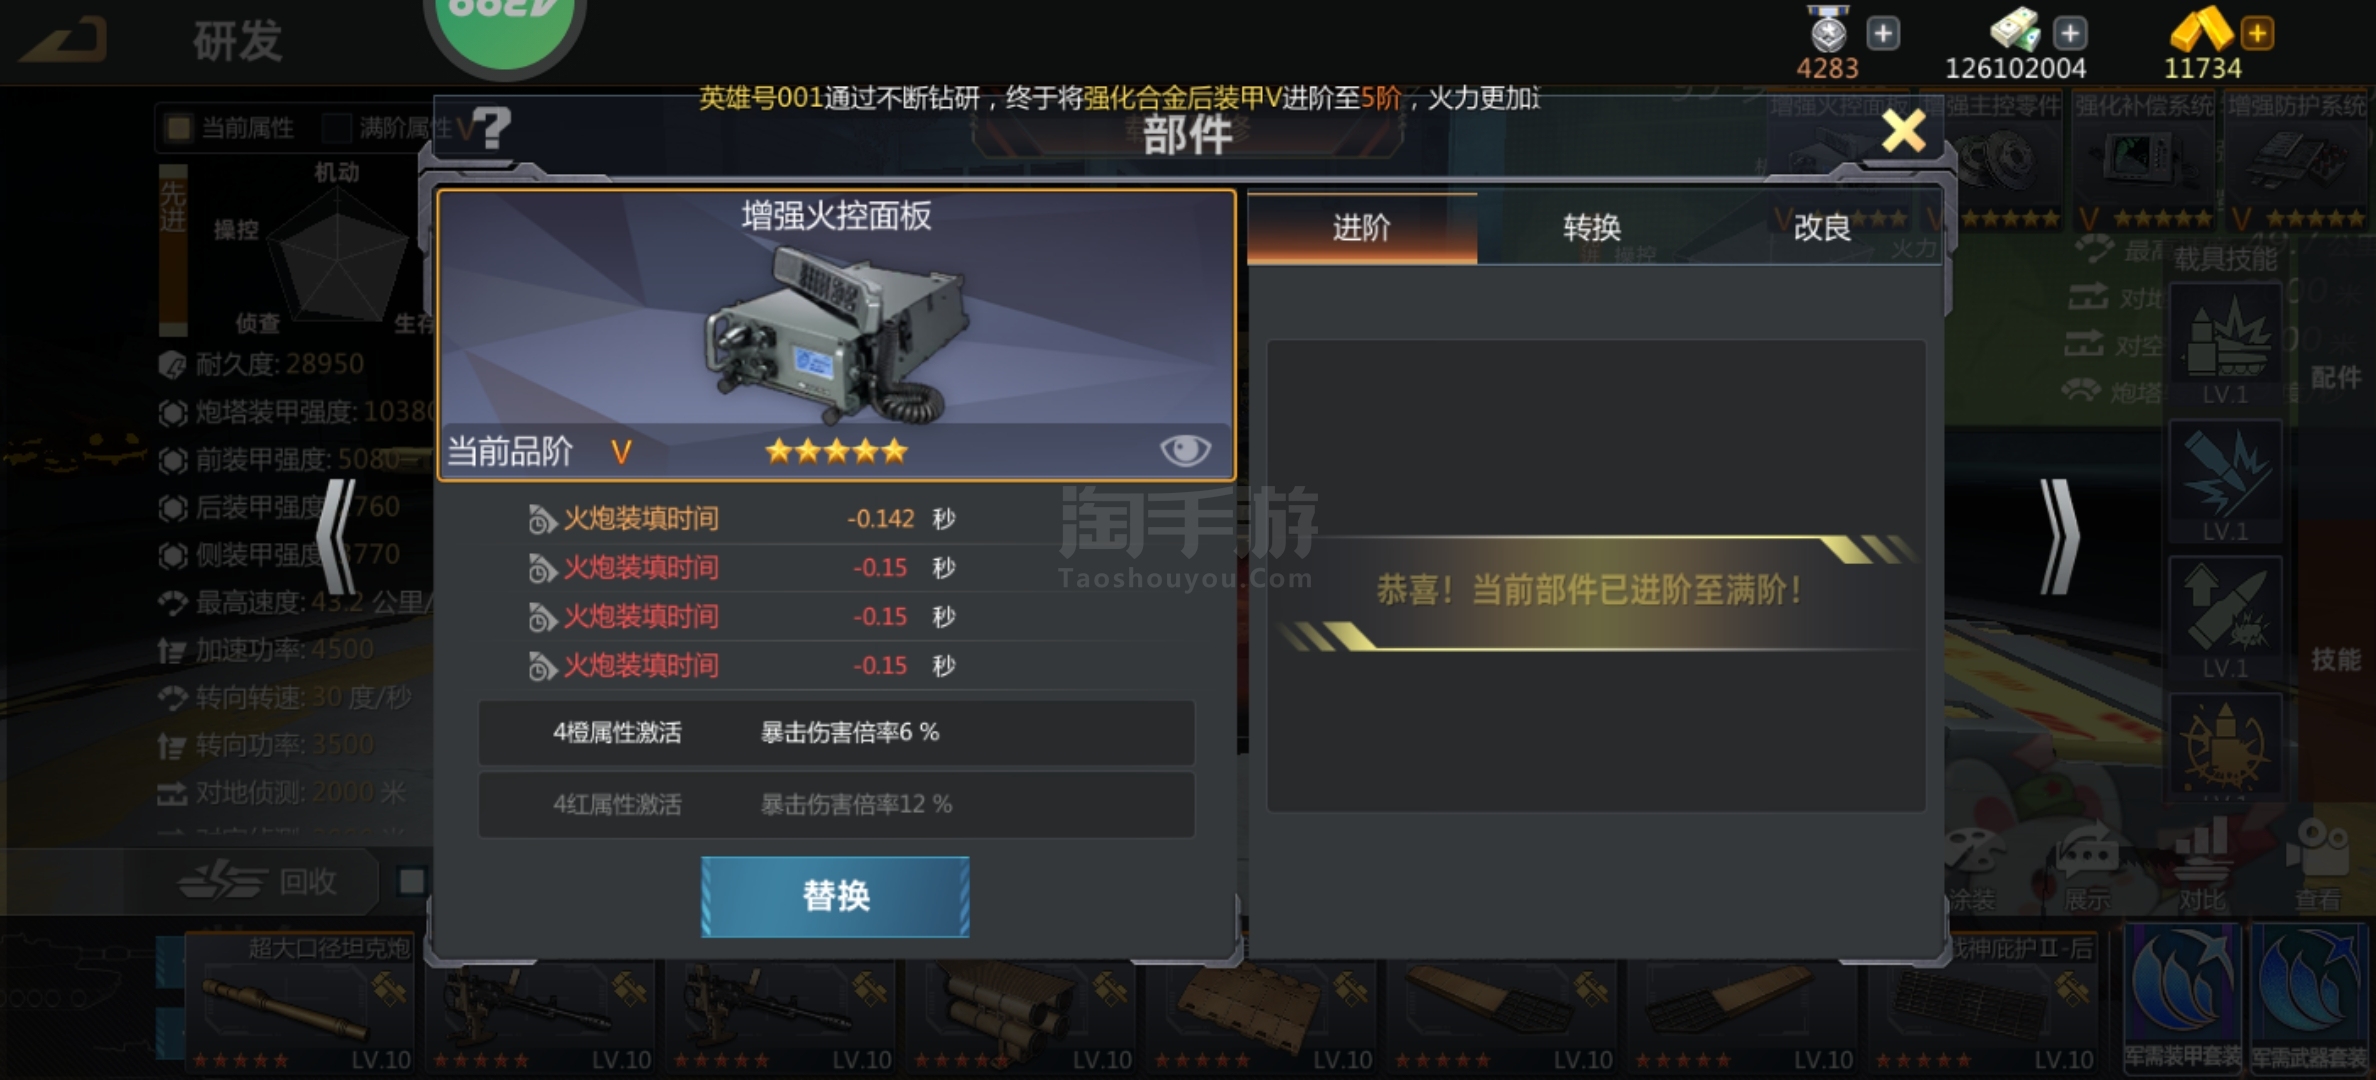
Task: Add more medals with plus icon
Action: click(x=1883, y=33)
